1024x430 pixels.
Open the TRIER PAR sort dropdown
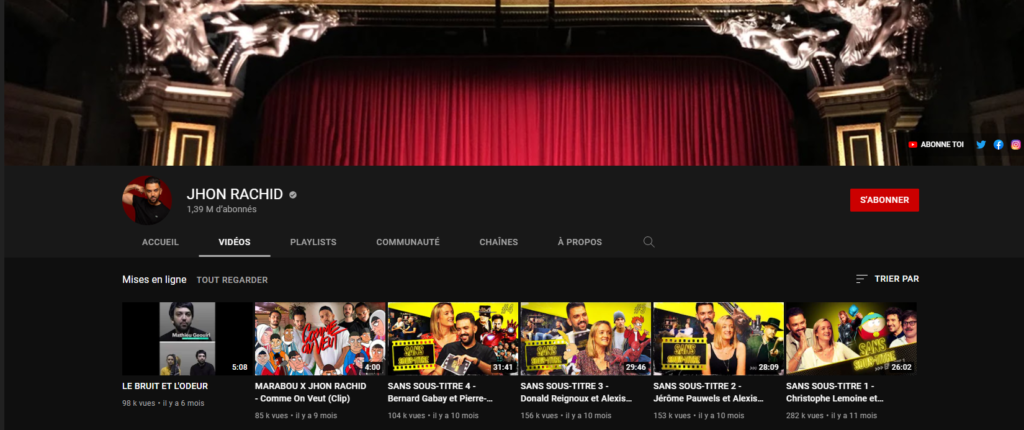(888, 279)
